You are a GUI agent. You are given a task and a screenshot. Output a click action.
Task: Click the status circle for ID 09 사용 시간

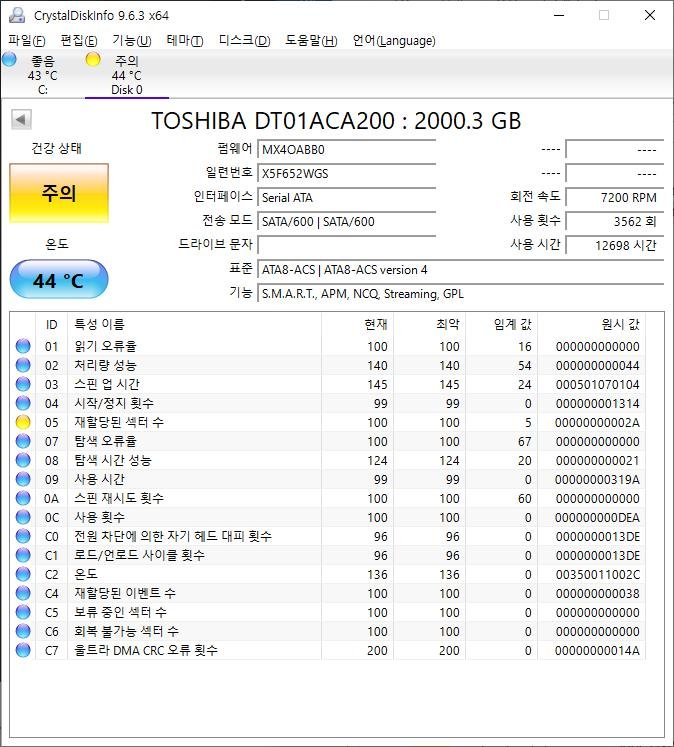[23, 479]
